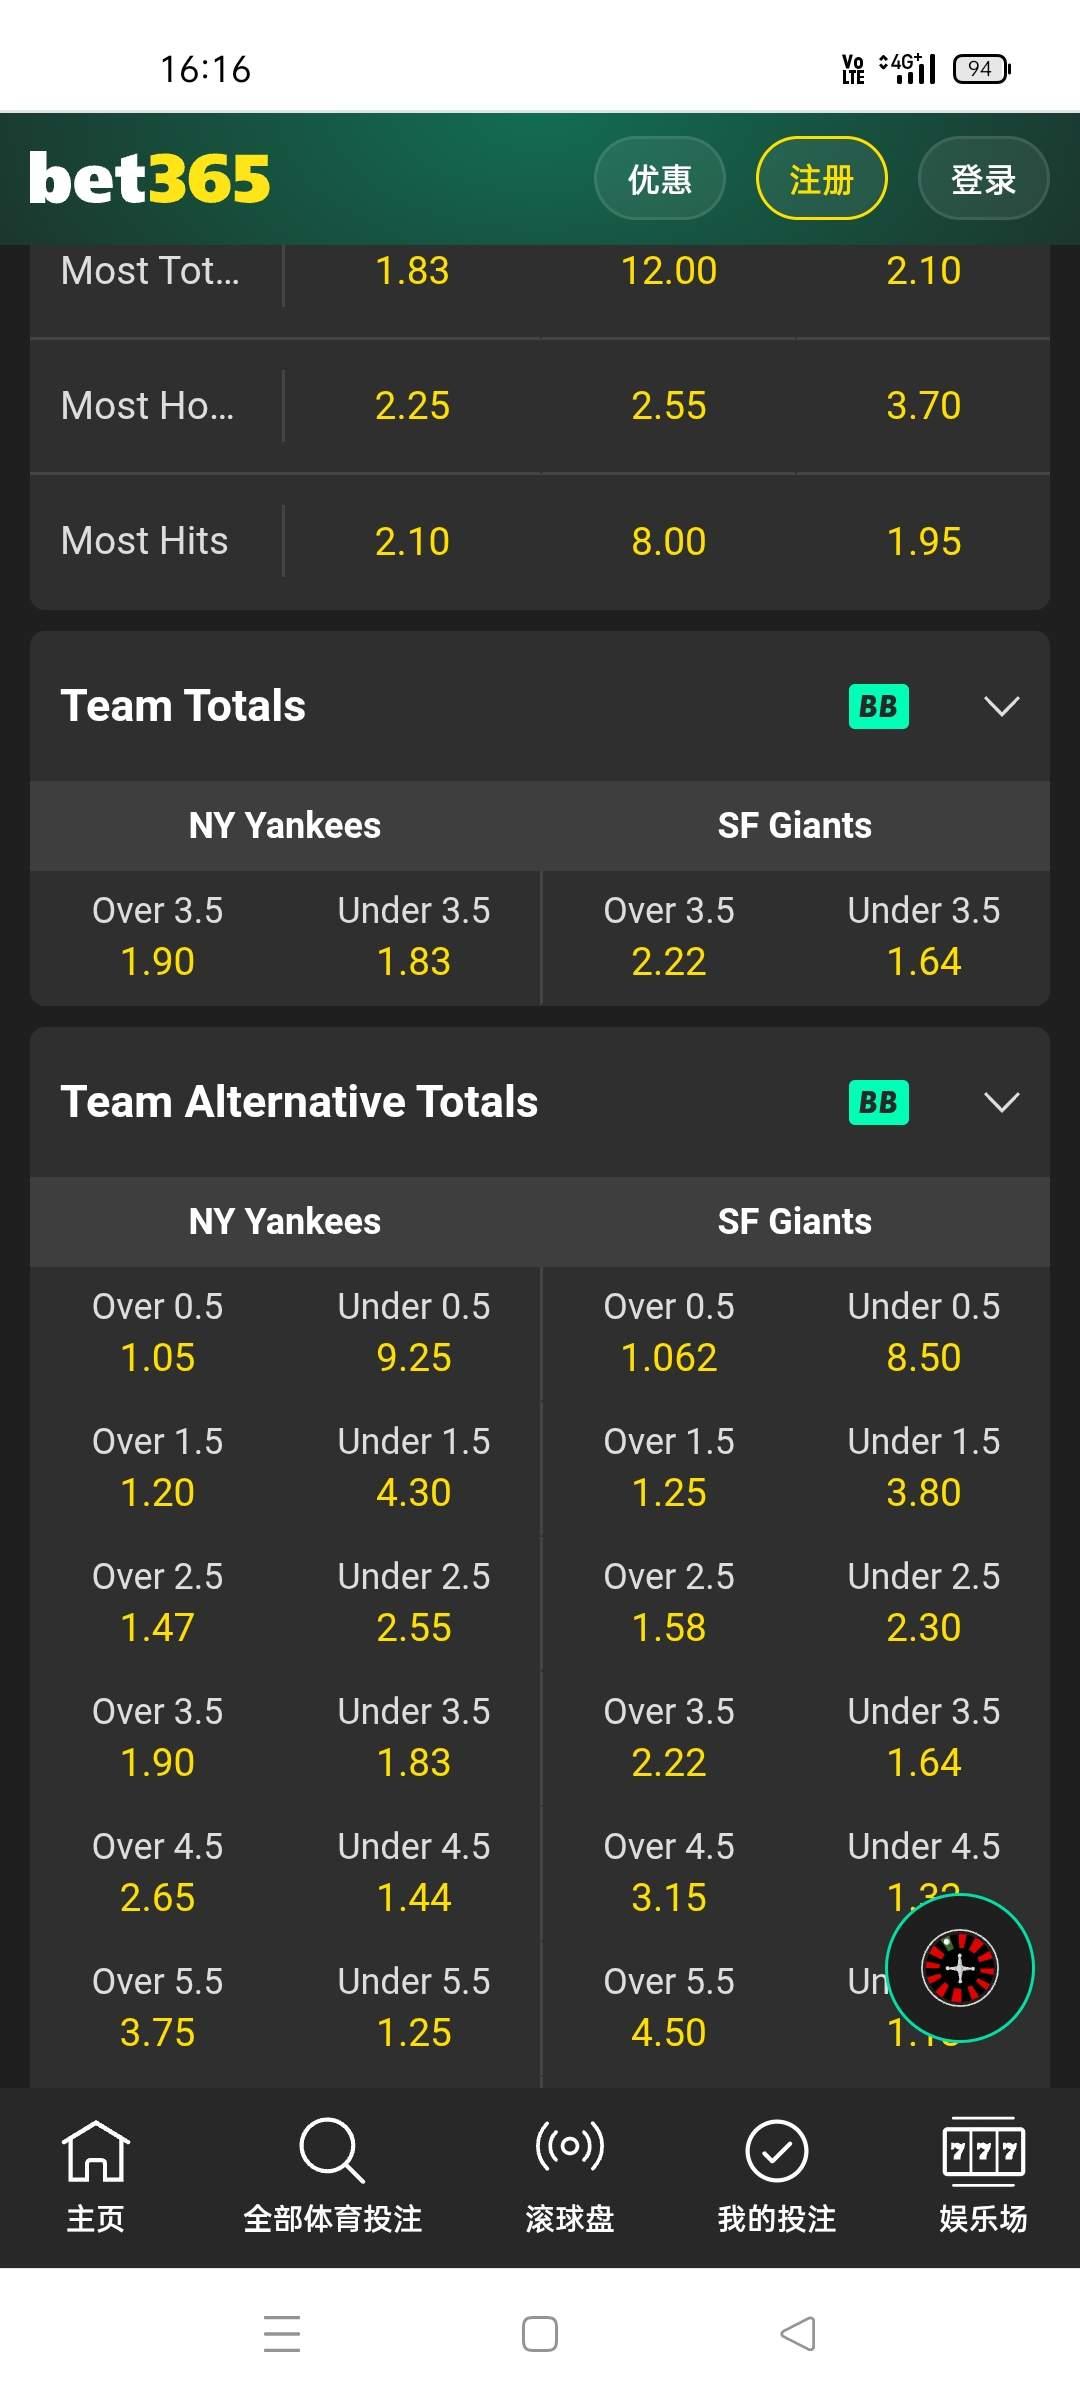Viewport: 1080px width, 2400px height.
Task: Open the 优惠 offers button
Action: [659, 180]
